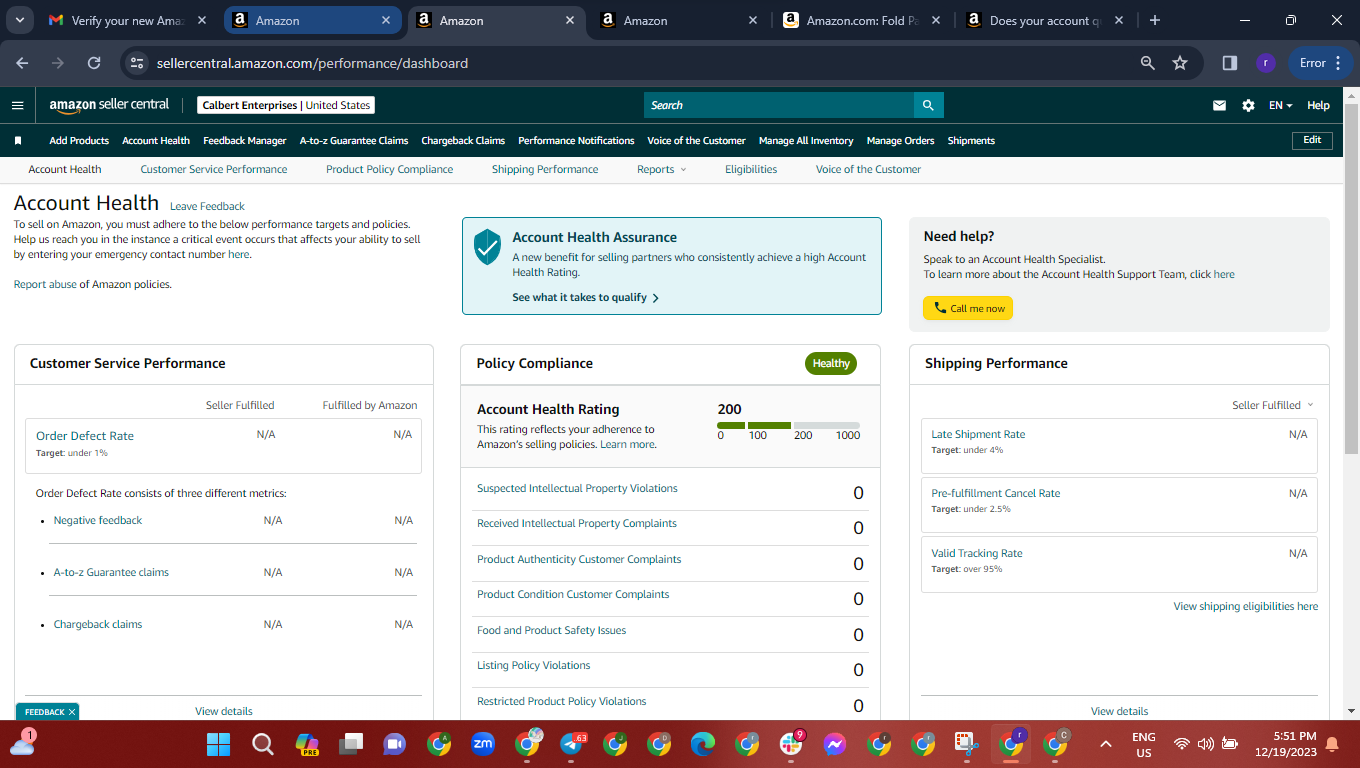Click the browser zoom magnifier icon
Viewport: 1360px width, 768px height.
(x=1148, y=63)
